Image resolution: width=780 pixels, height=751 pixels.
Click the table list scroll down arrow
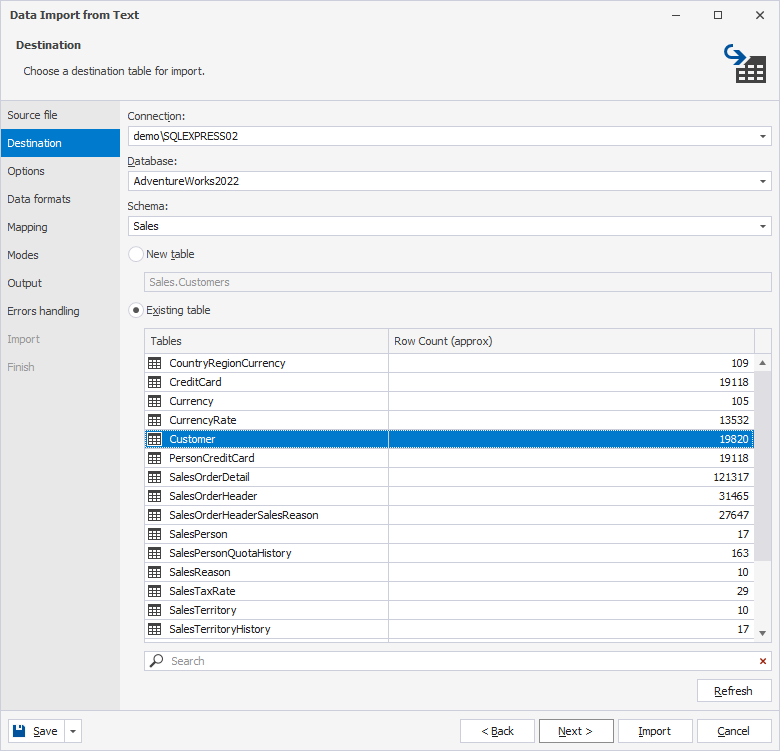(763, 633)
